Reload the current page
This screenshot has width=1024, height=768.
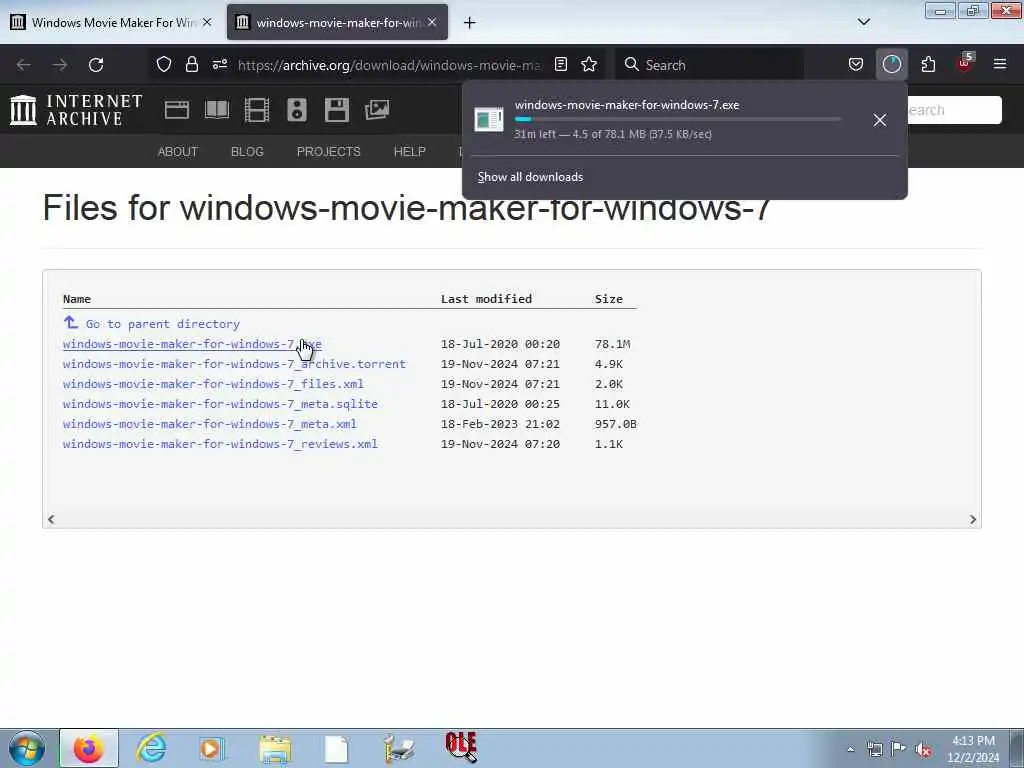point(96,65)
